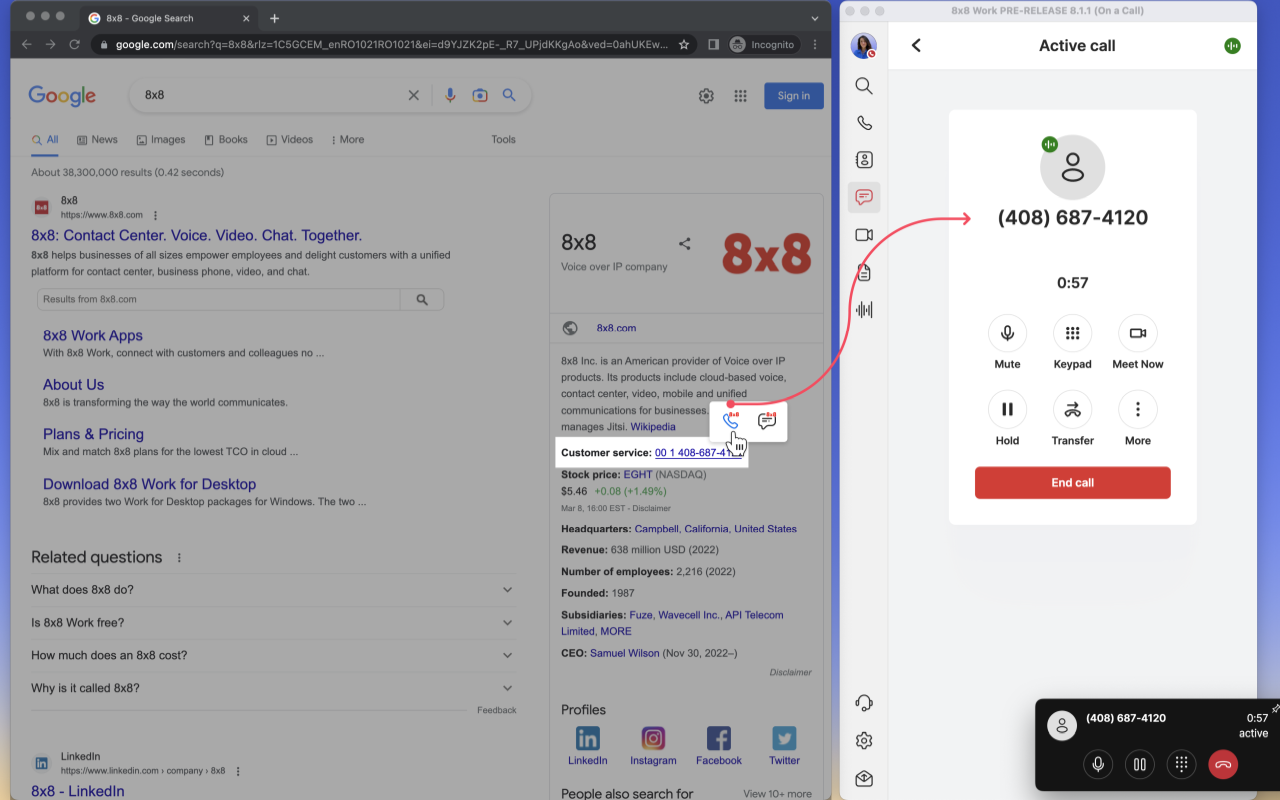1280x800 pixels.
Task: Open the Plans & Pricing search result
Action: tap(93, 434)
